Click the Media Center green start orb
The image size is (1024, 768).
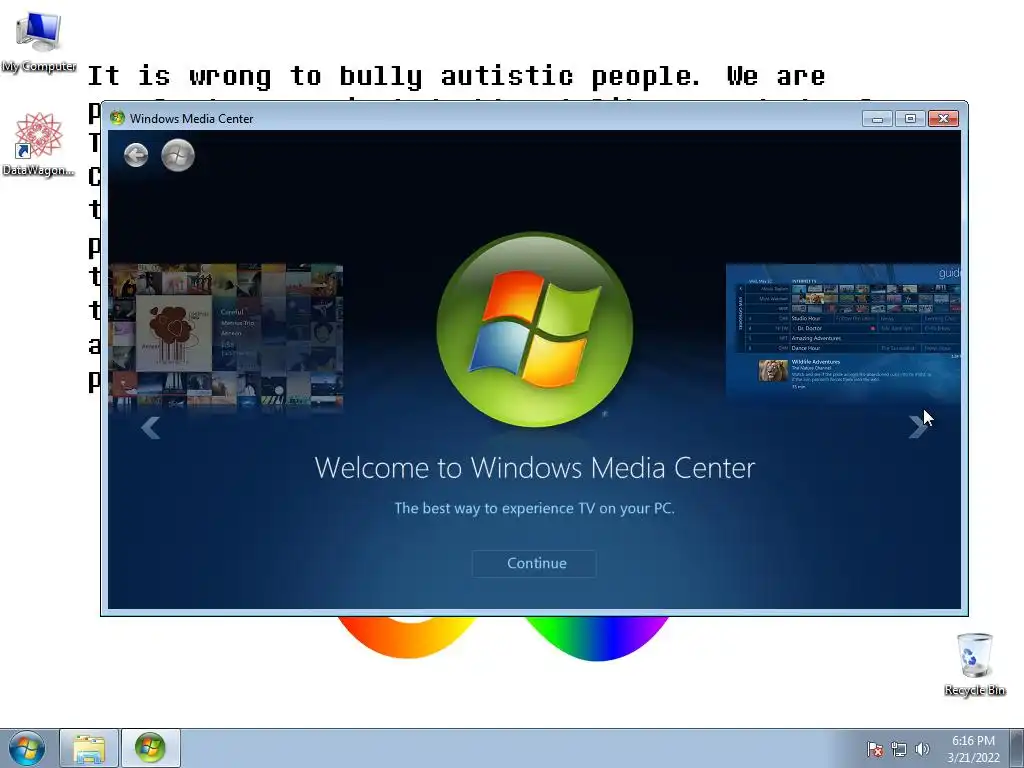(178, 155)
